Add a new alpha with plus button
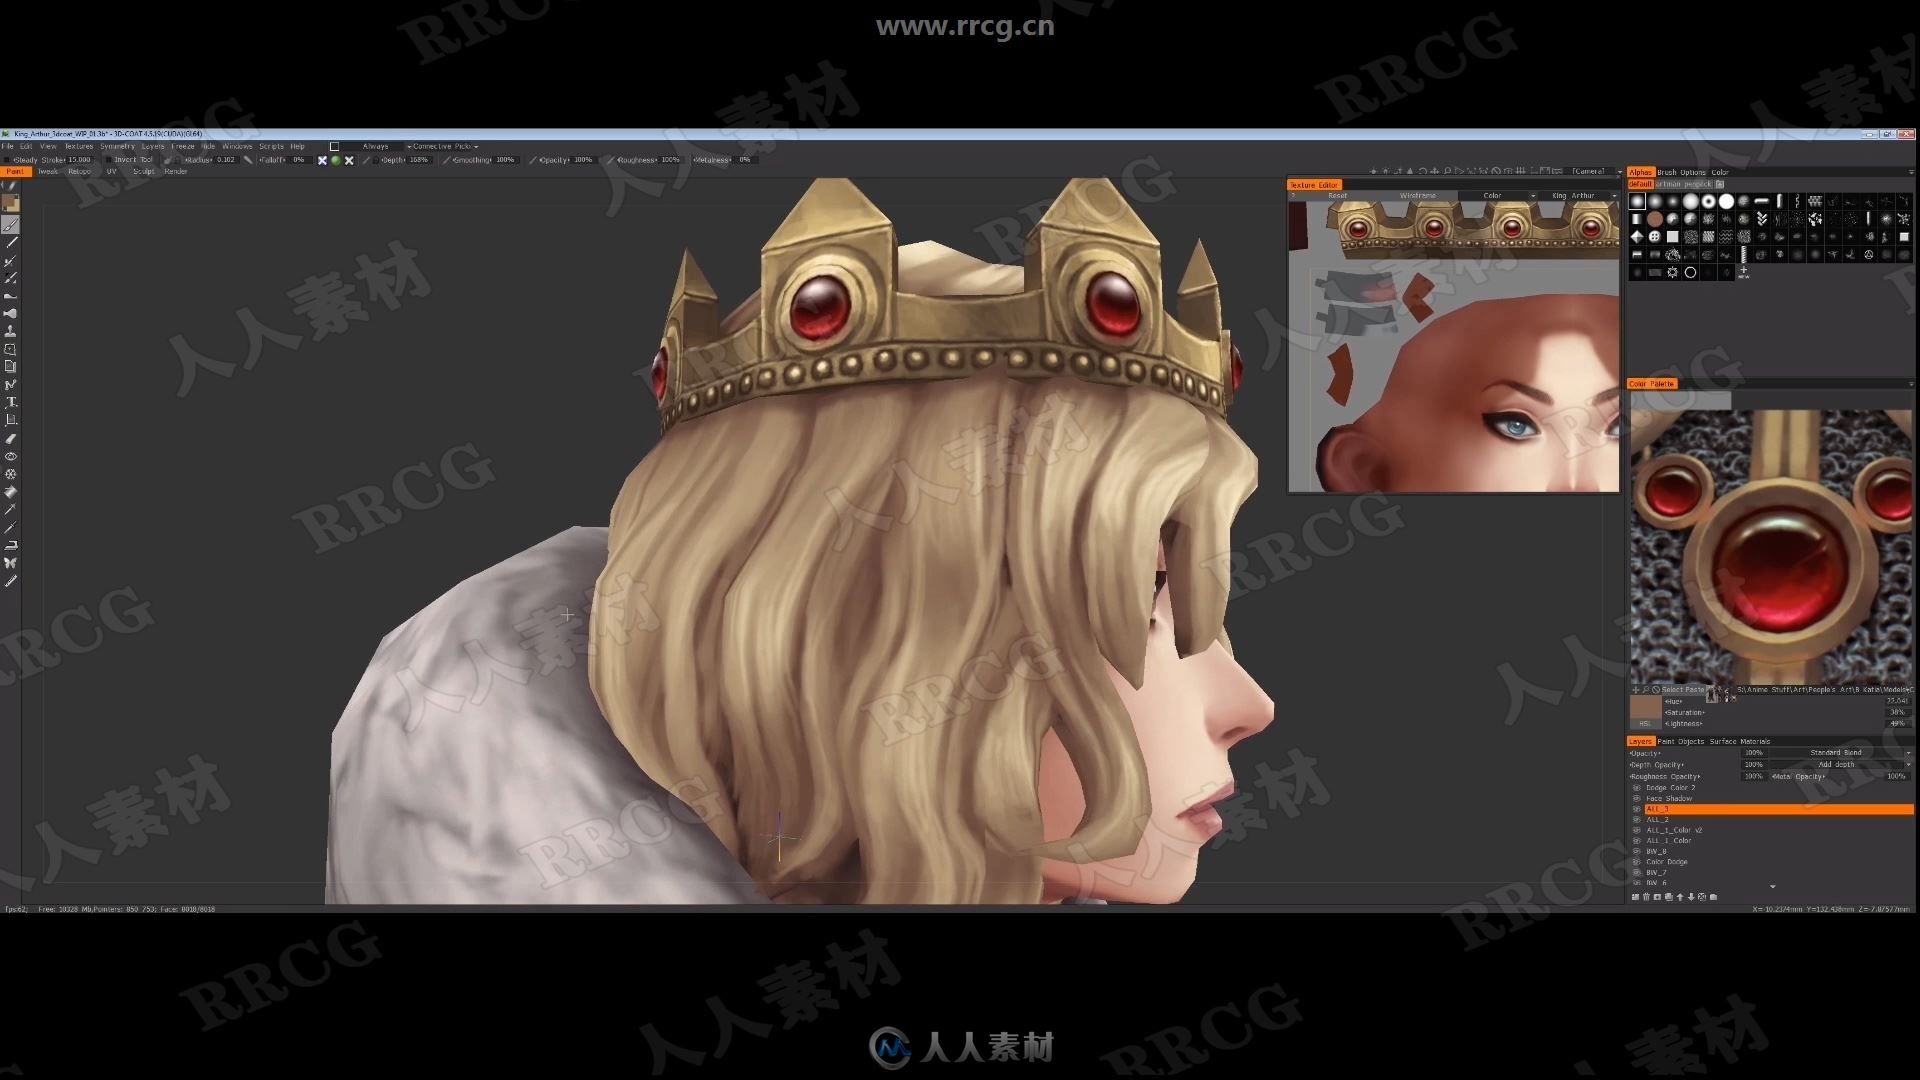Screen dimensions: 1920x1080 click(x=1744, y=272)
